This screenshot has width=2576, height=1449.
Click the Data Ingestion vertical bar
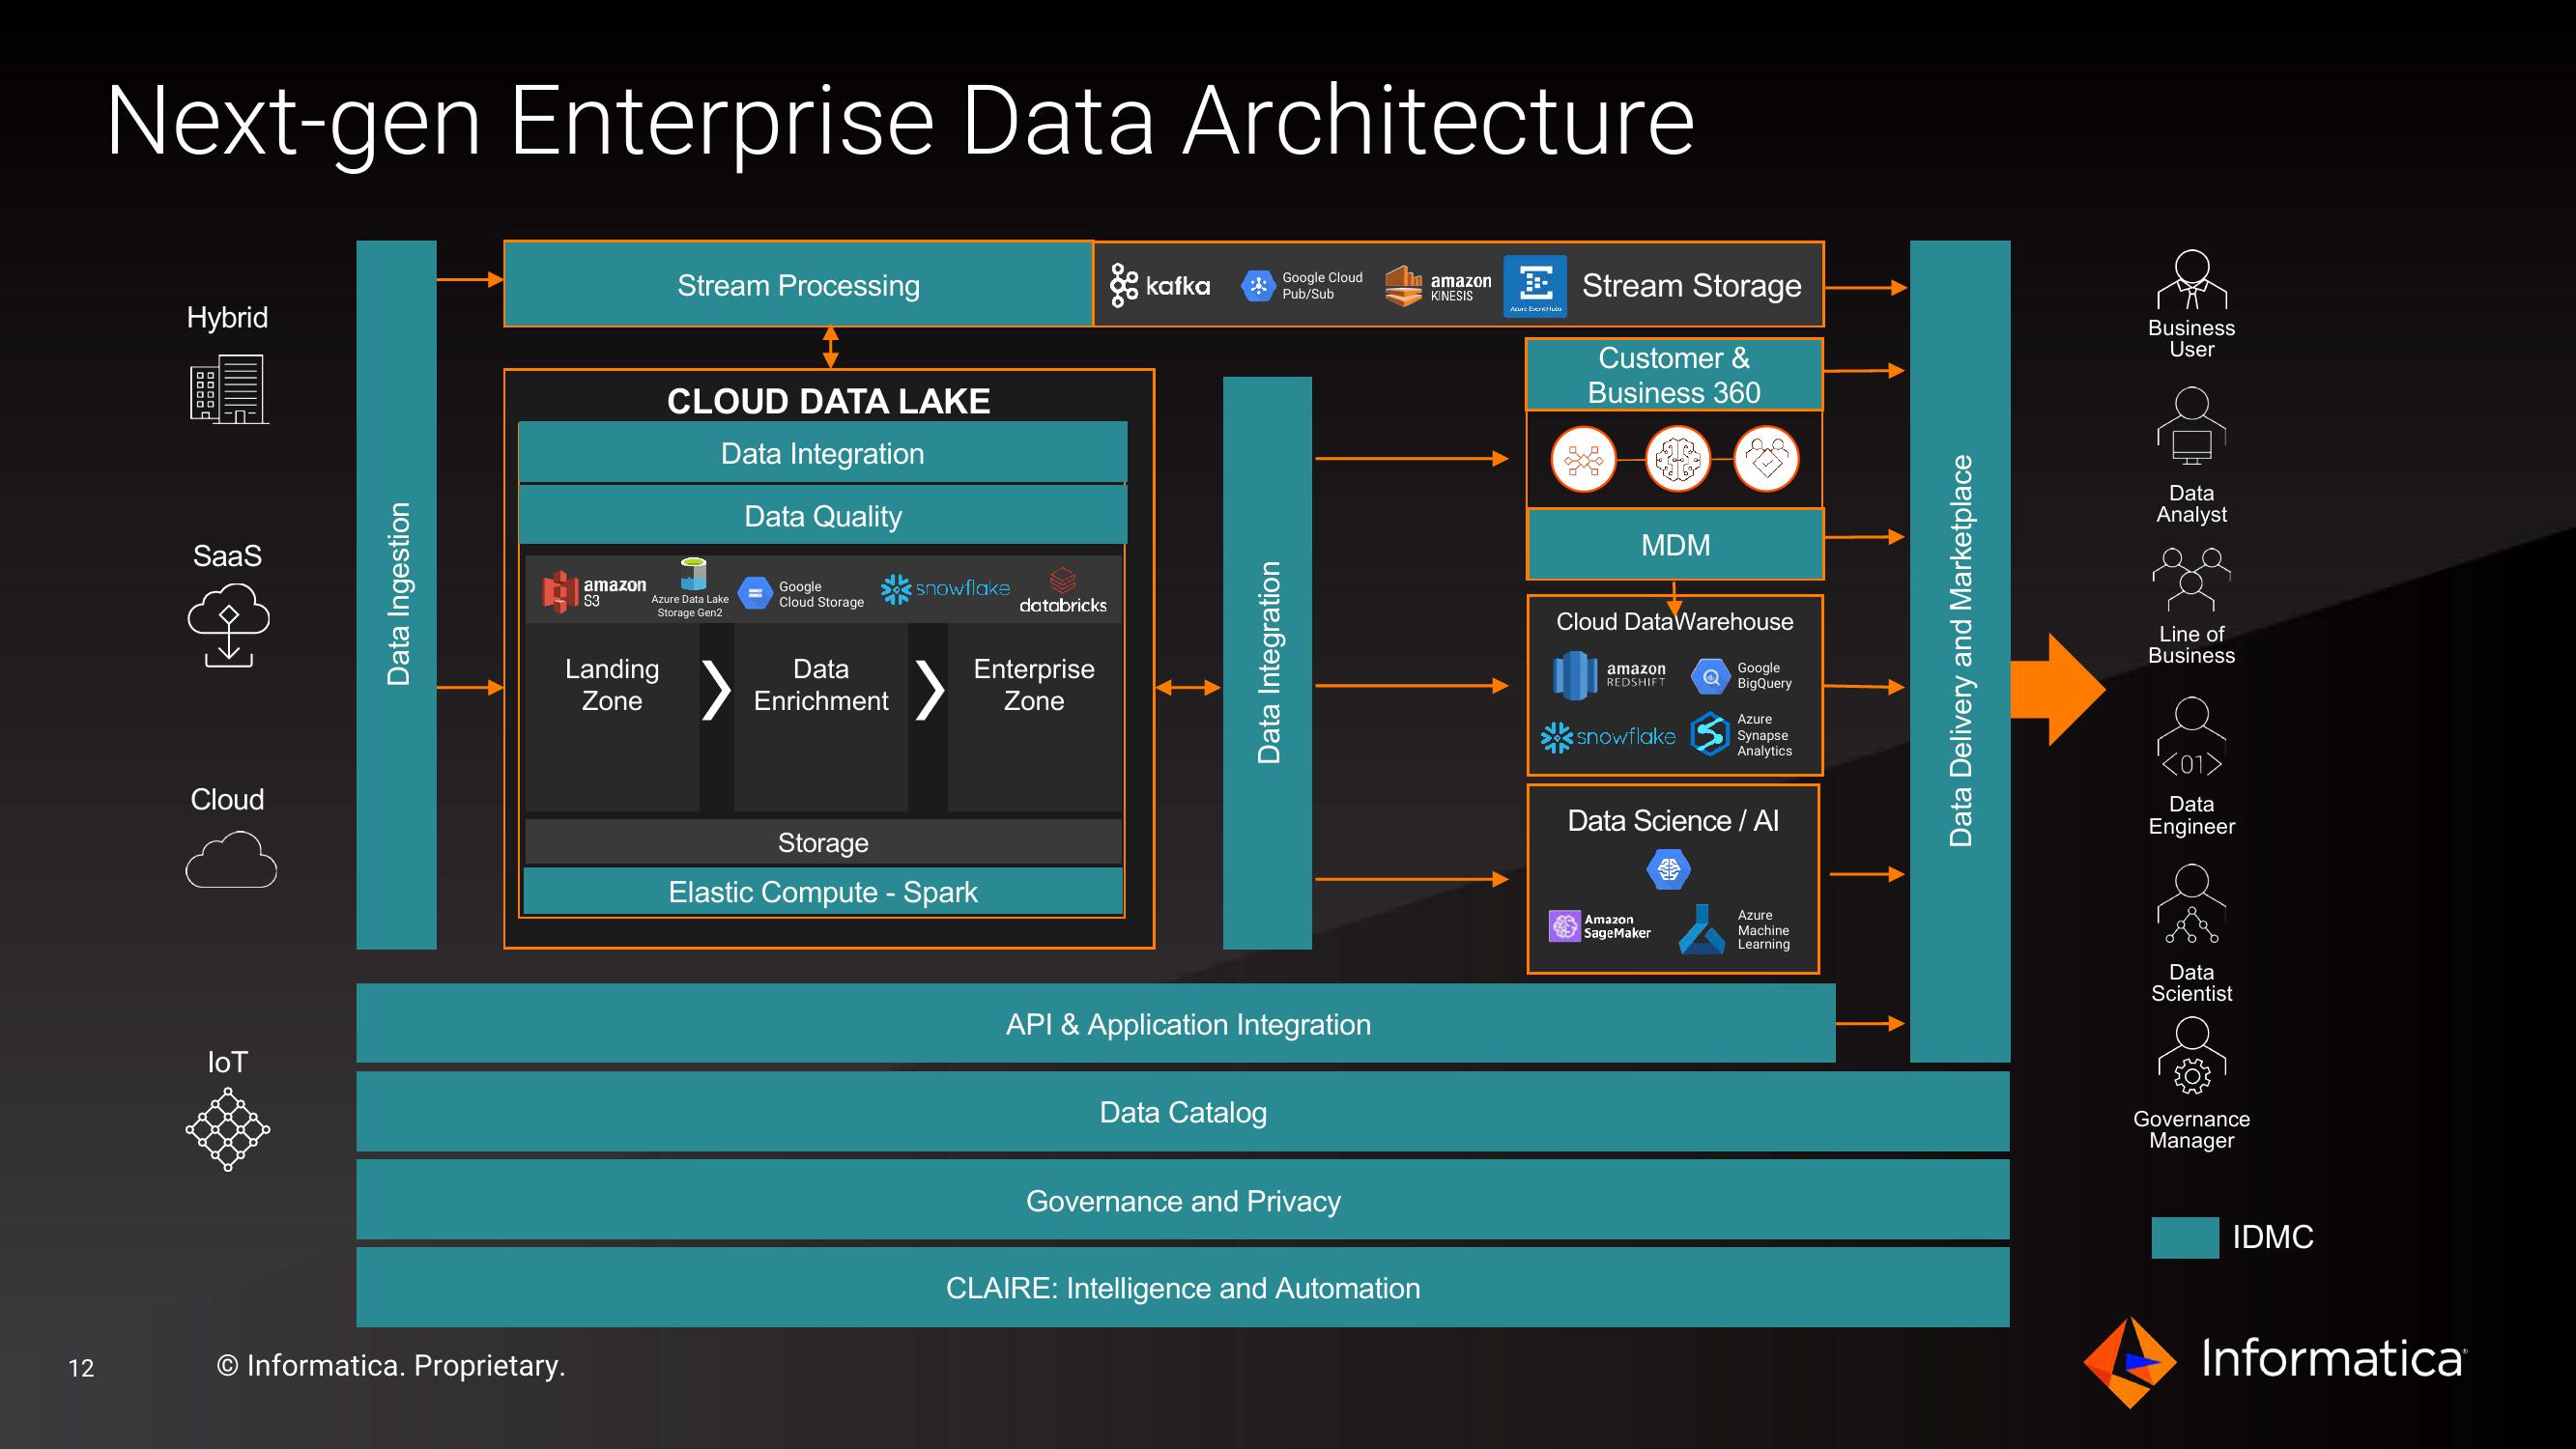(397, 594)
